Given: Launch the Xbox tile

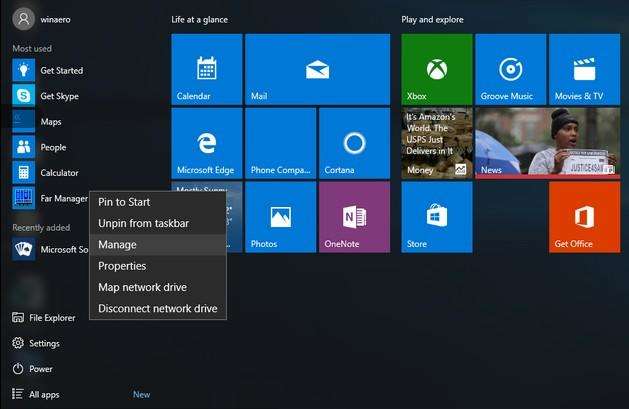Looking at the screenshot, I should tap(437, 69).
